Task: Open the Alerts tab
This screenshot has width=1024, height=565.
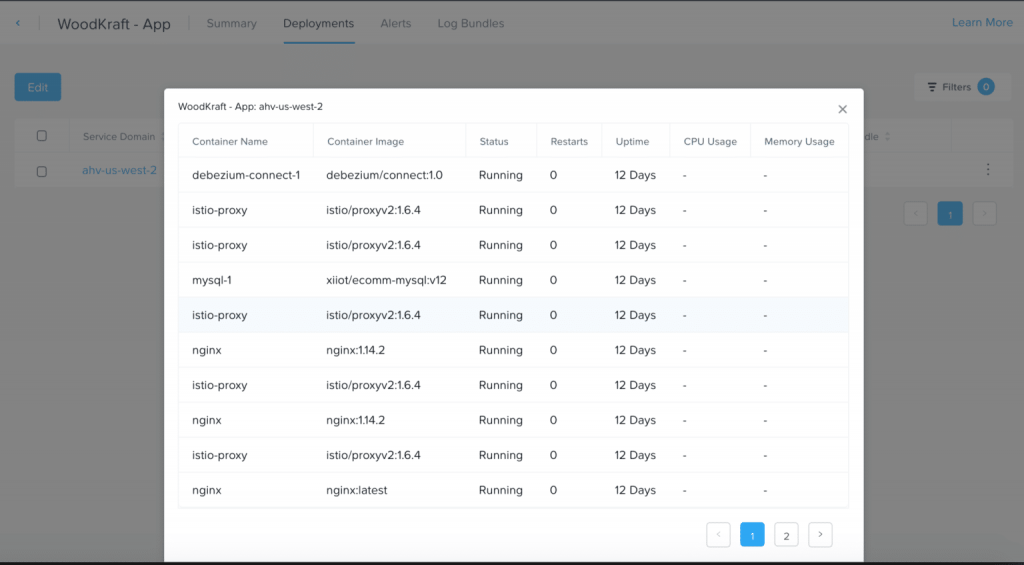Action: pyautogui.click(x=395, y=23)
